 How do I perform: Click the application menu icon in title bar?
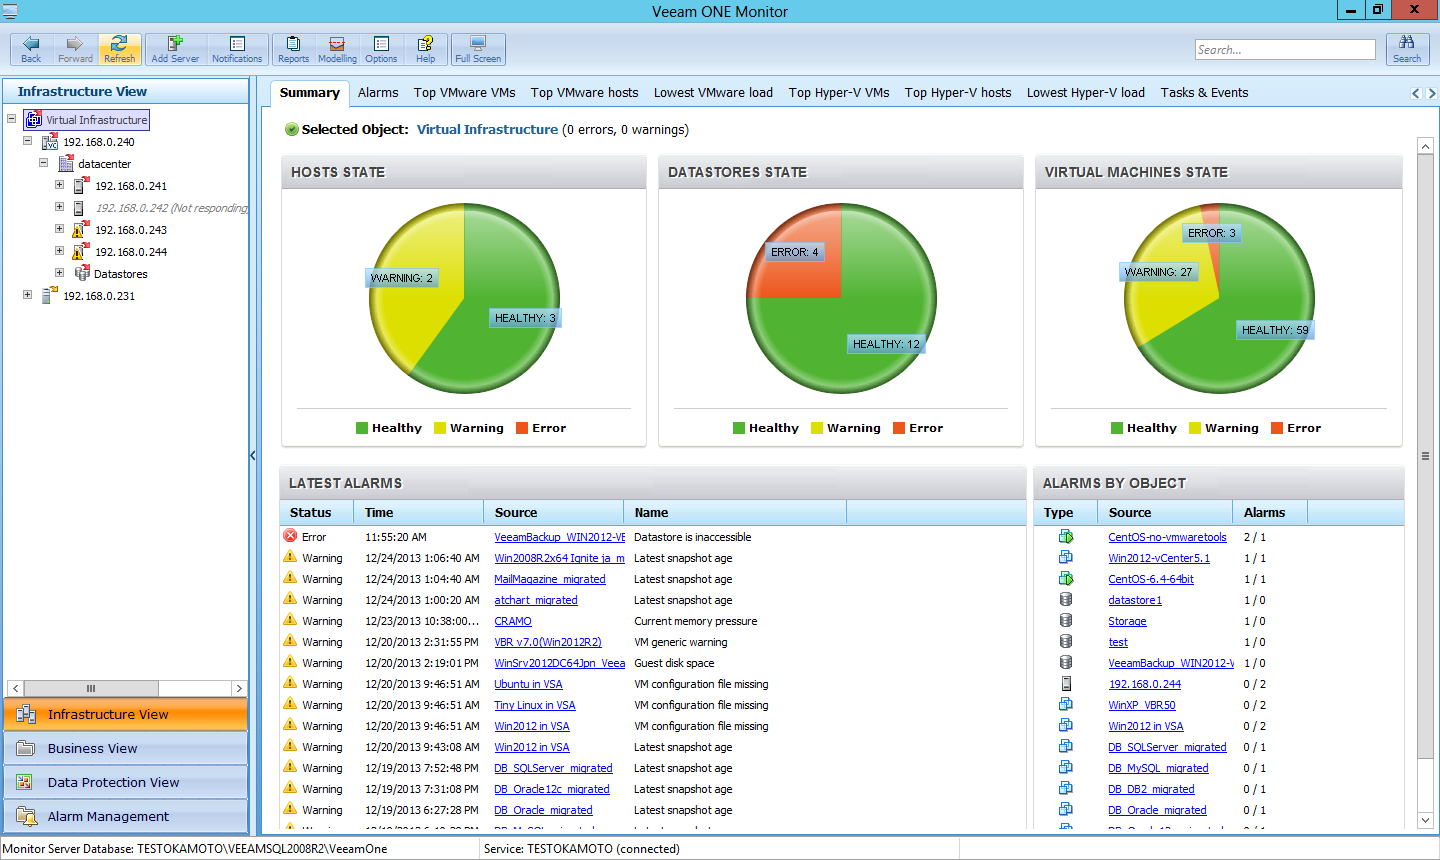pyautogui.click(x=10, y=11)
